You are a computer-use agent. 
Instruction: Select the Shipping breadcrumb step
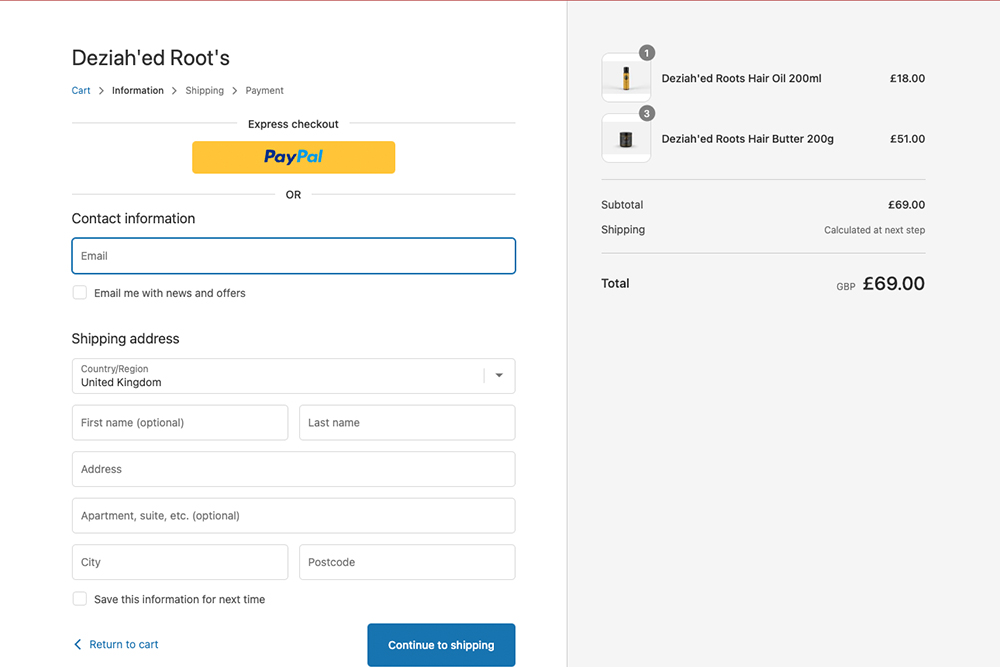click(204, 91)
